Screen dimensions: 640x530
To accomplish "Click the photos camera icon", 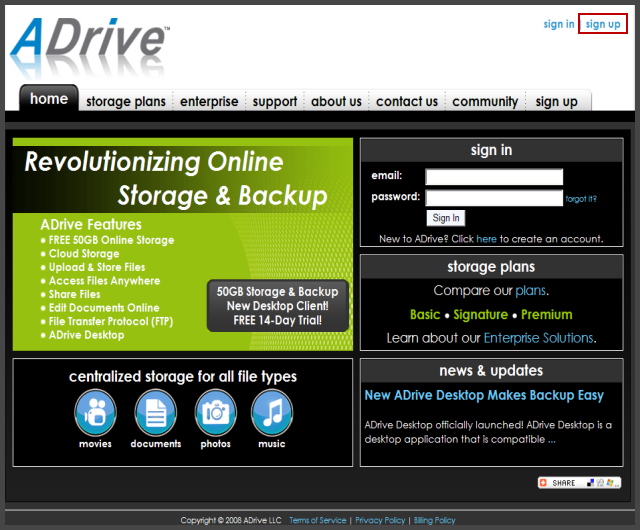I will [x=216, y=412].
